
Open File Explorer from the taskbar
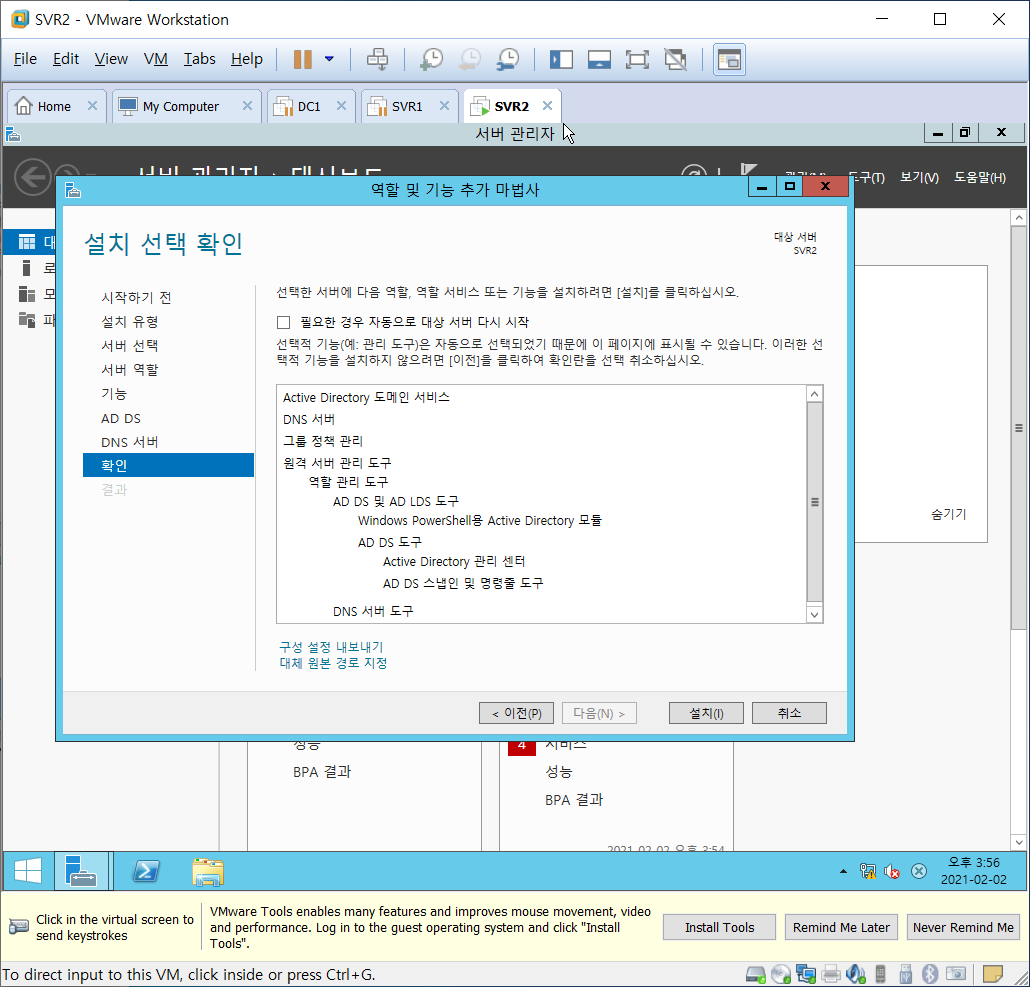[208, 871]
